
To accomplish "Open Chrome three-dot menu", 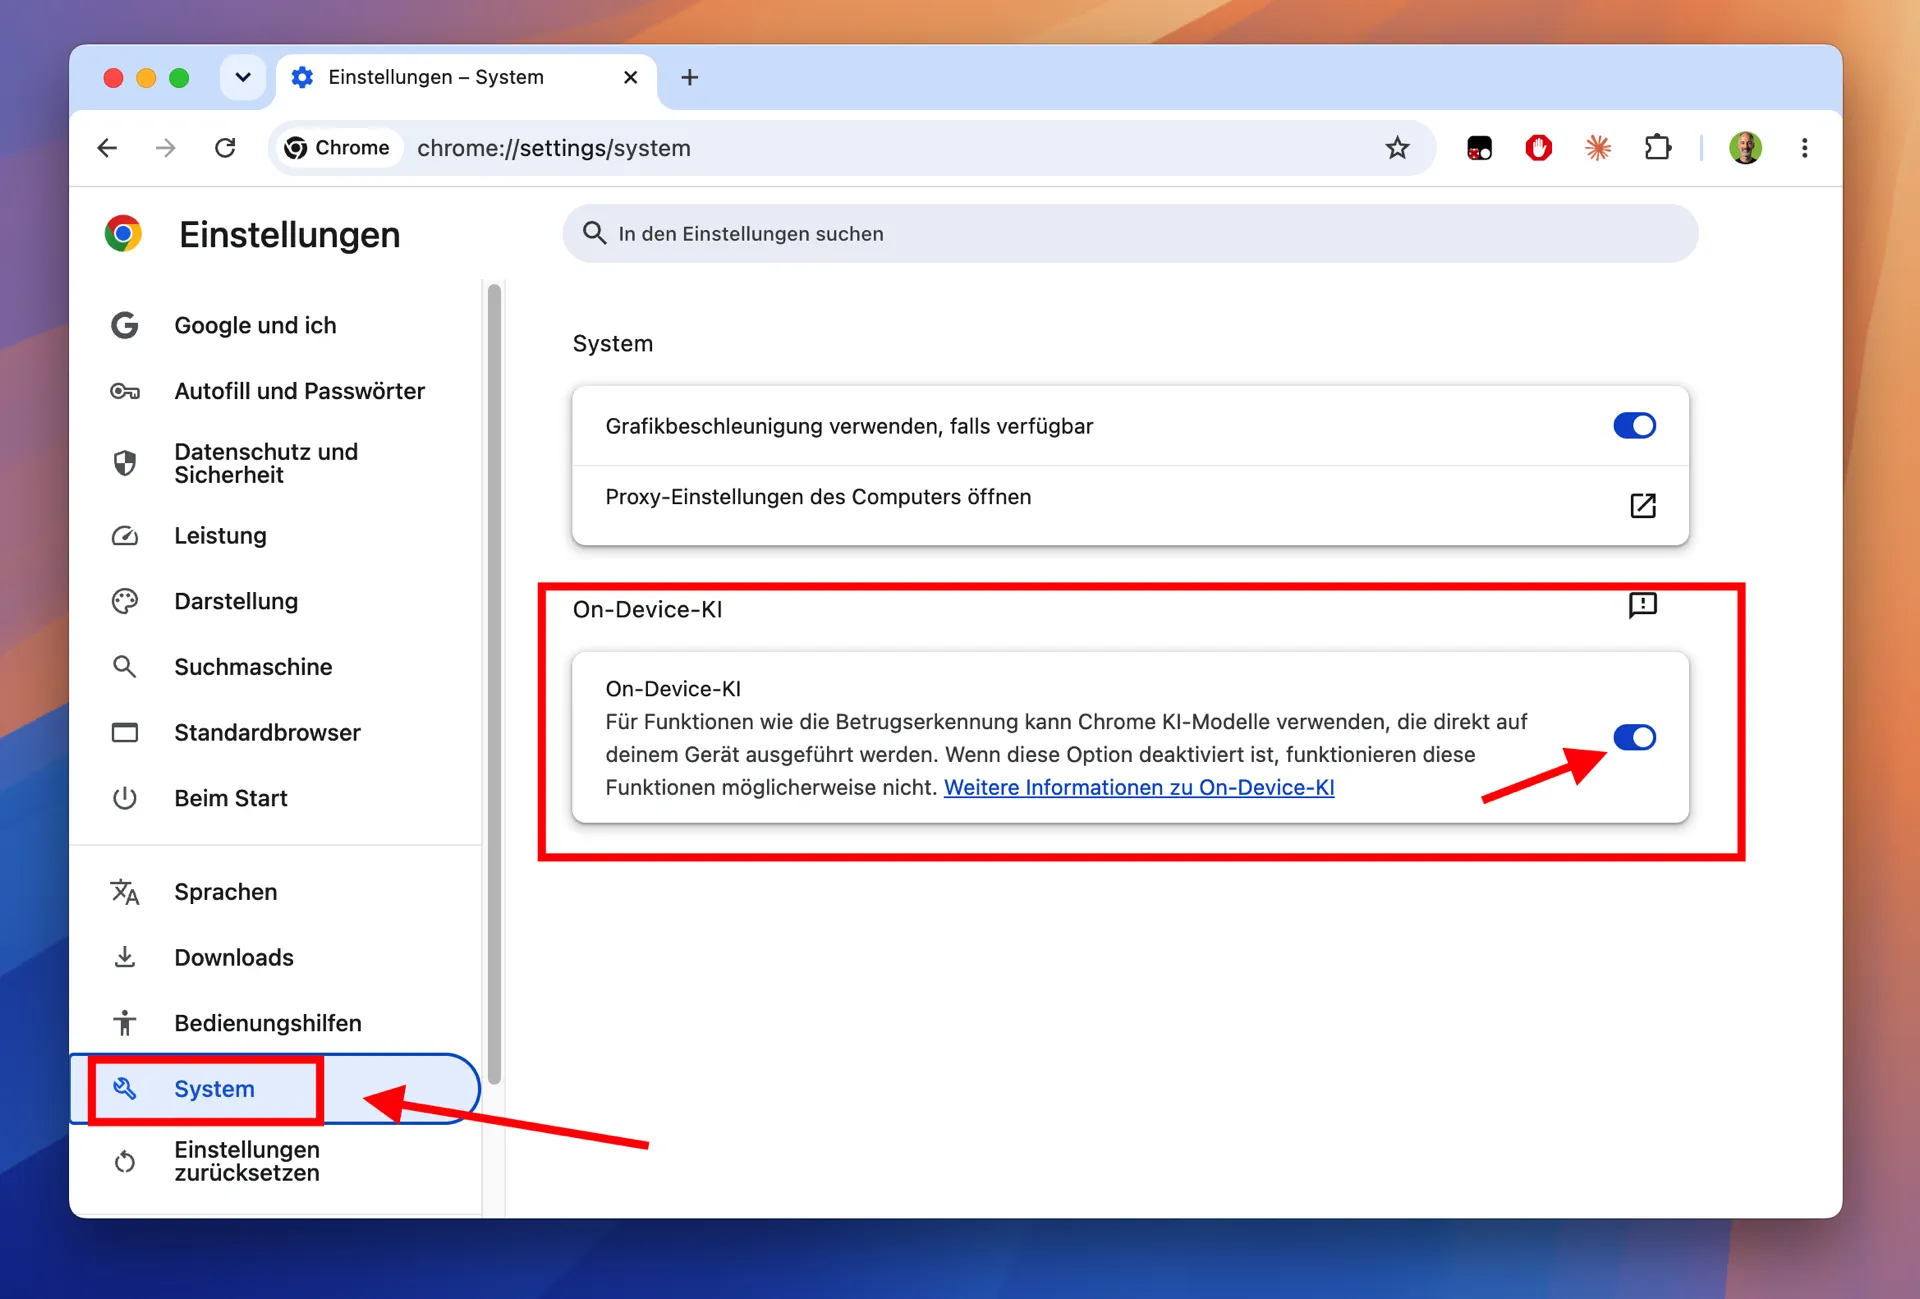I will [1804, 148].
